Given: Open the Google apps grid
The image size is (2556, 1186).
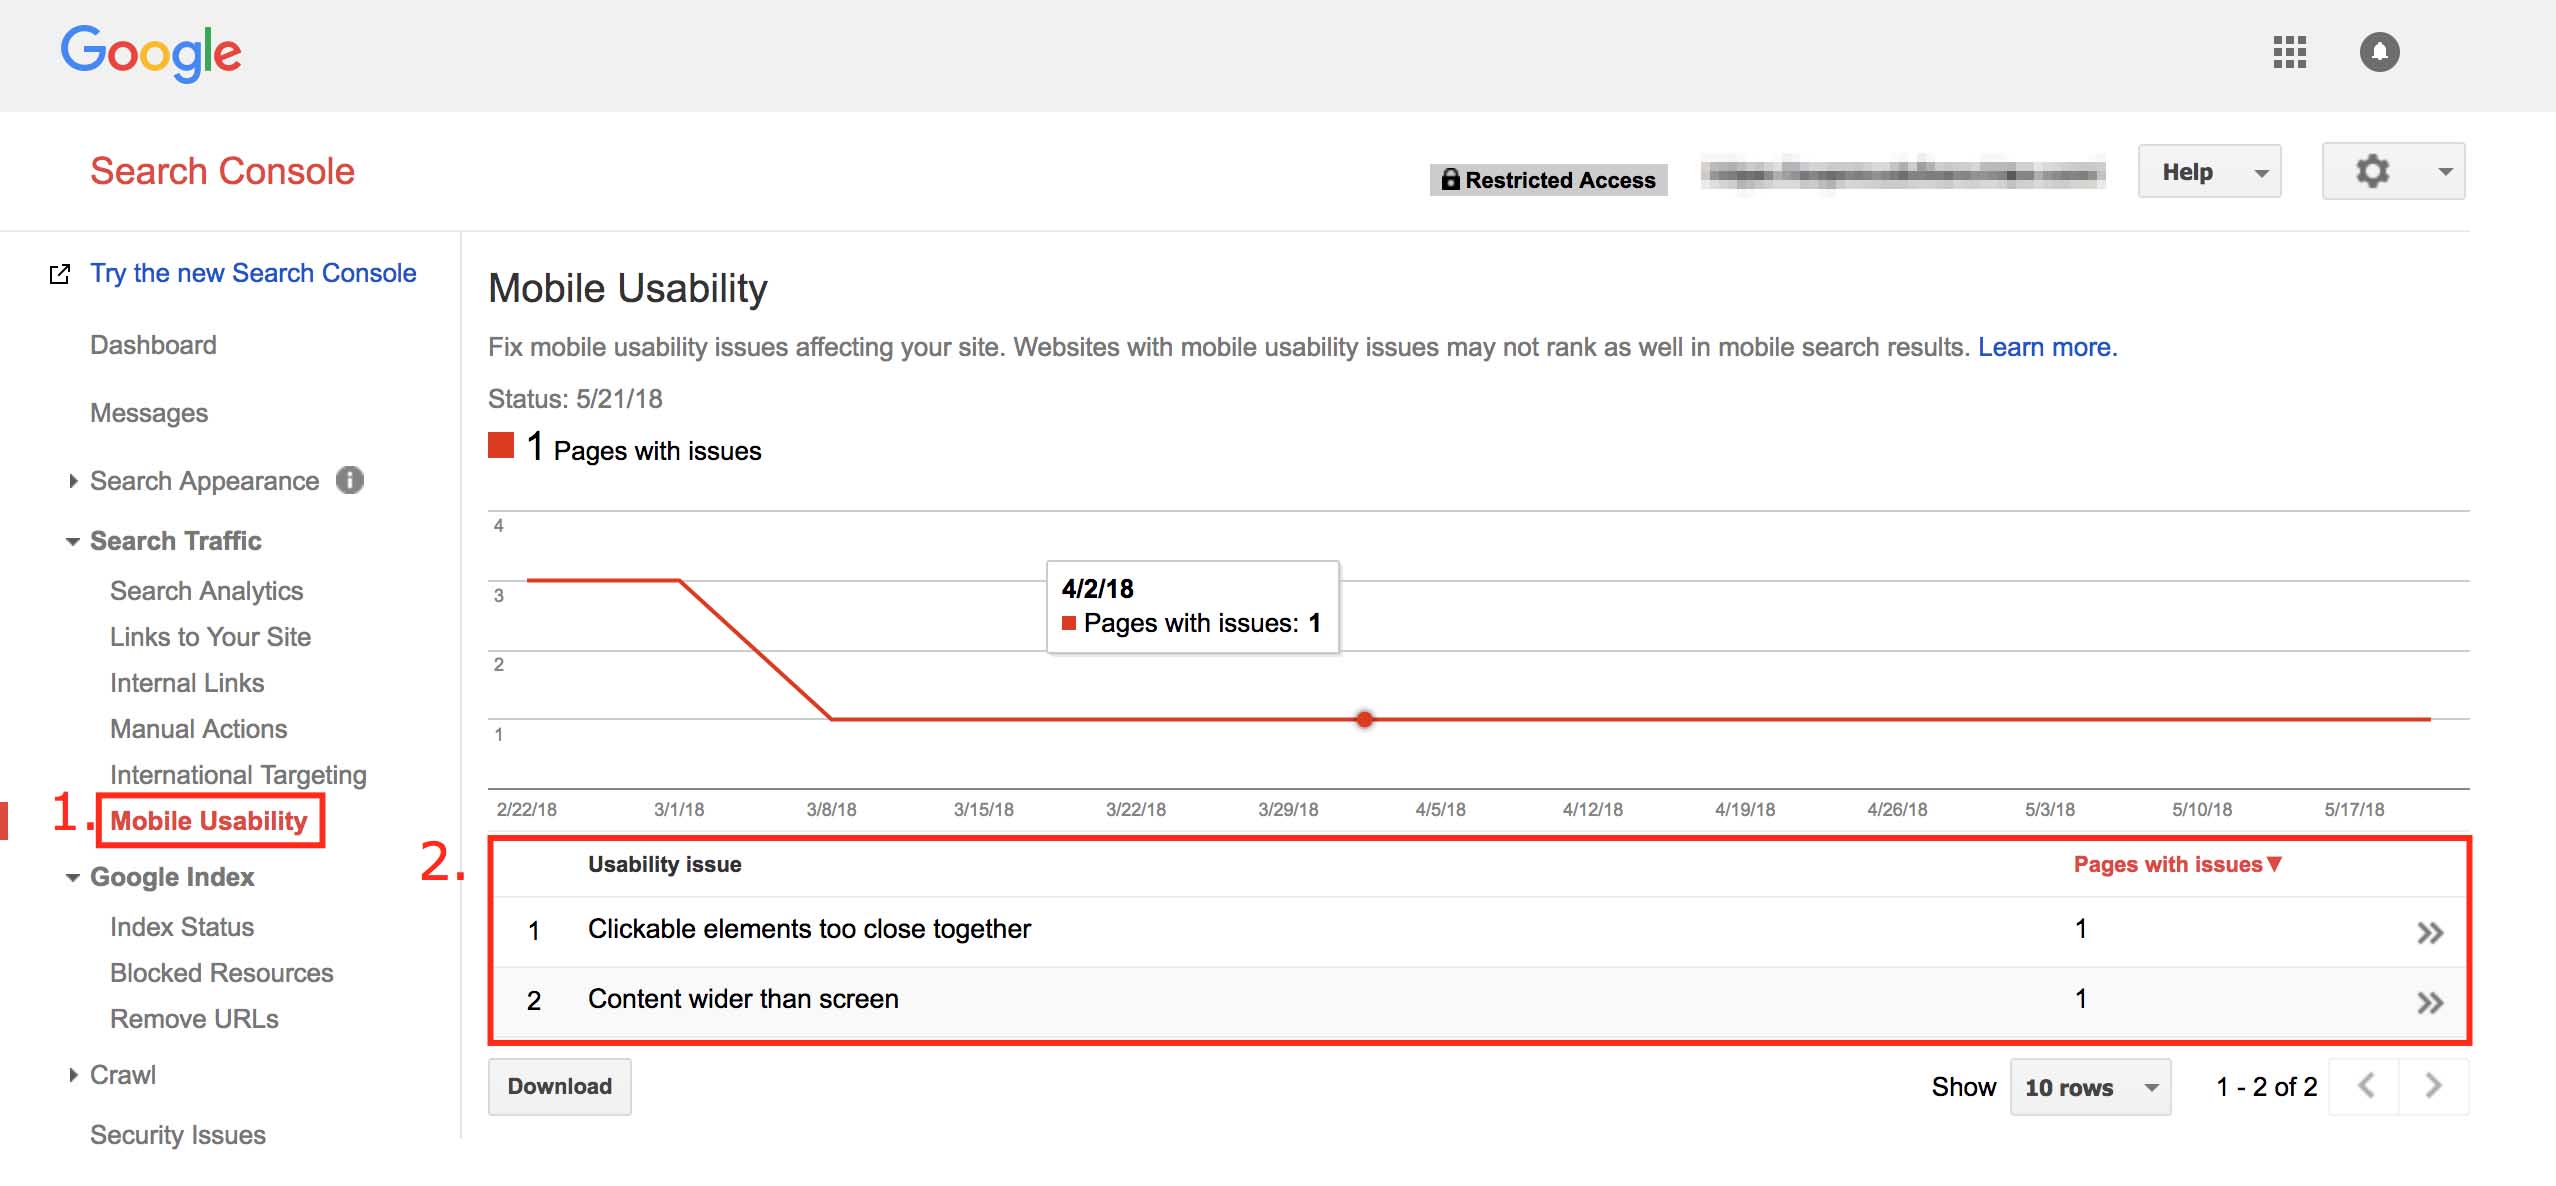Looking at the screenshot, I should [2289, 52].
